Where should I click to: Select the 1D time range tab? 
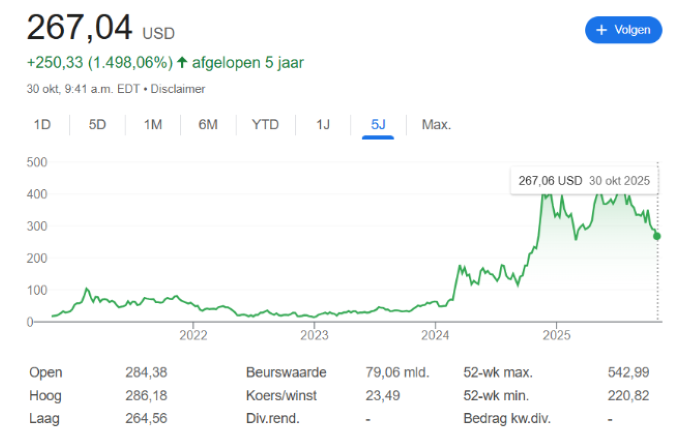(x=42, y=125)
